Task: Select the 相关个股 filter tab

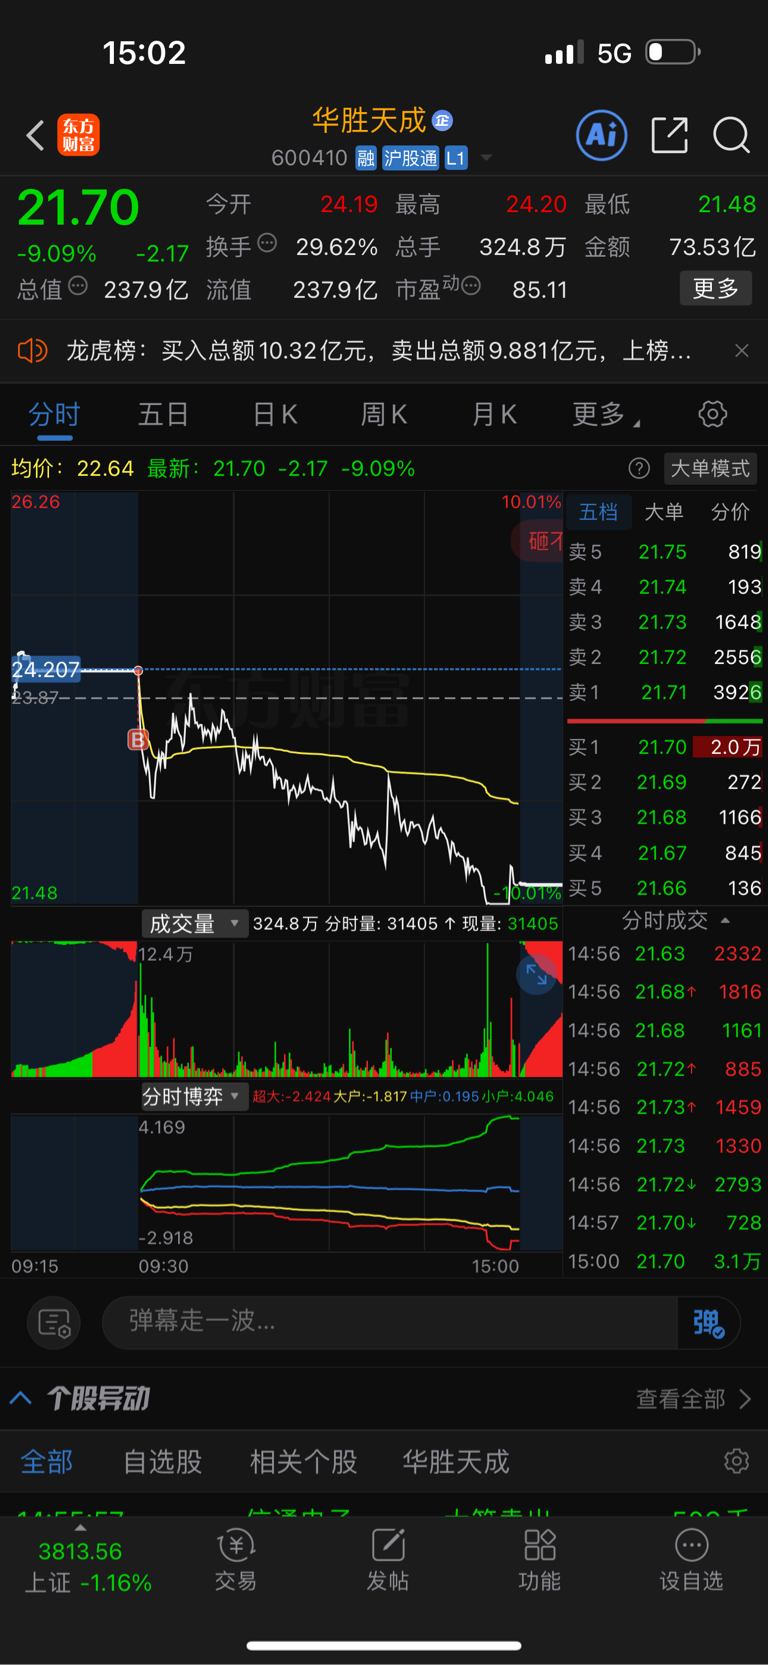Action: pos(303,1462)
